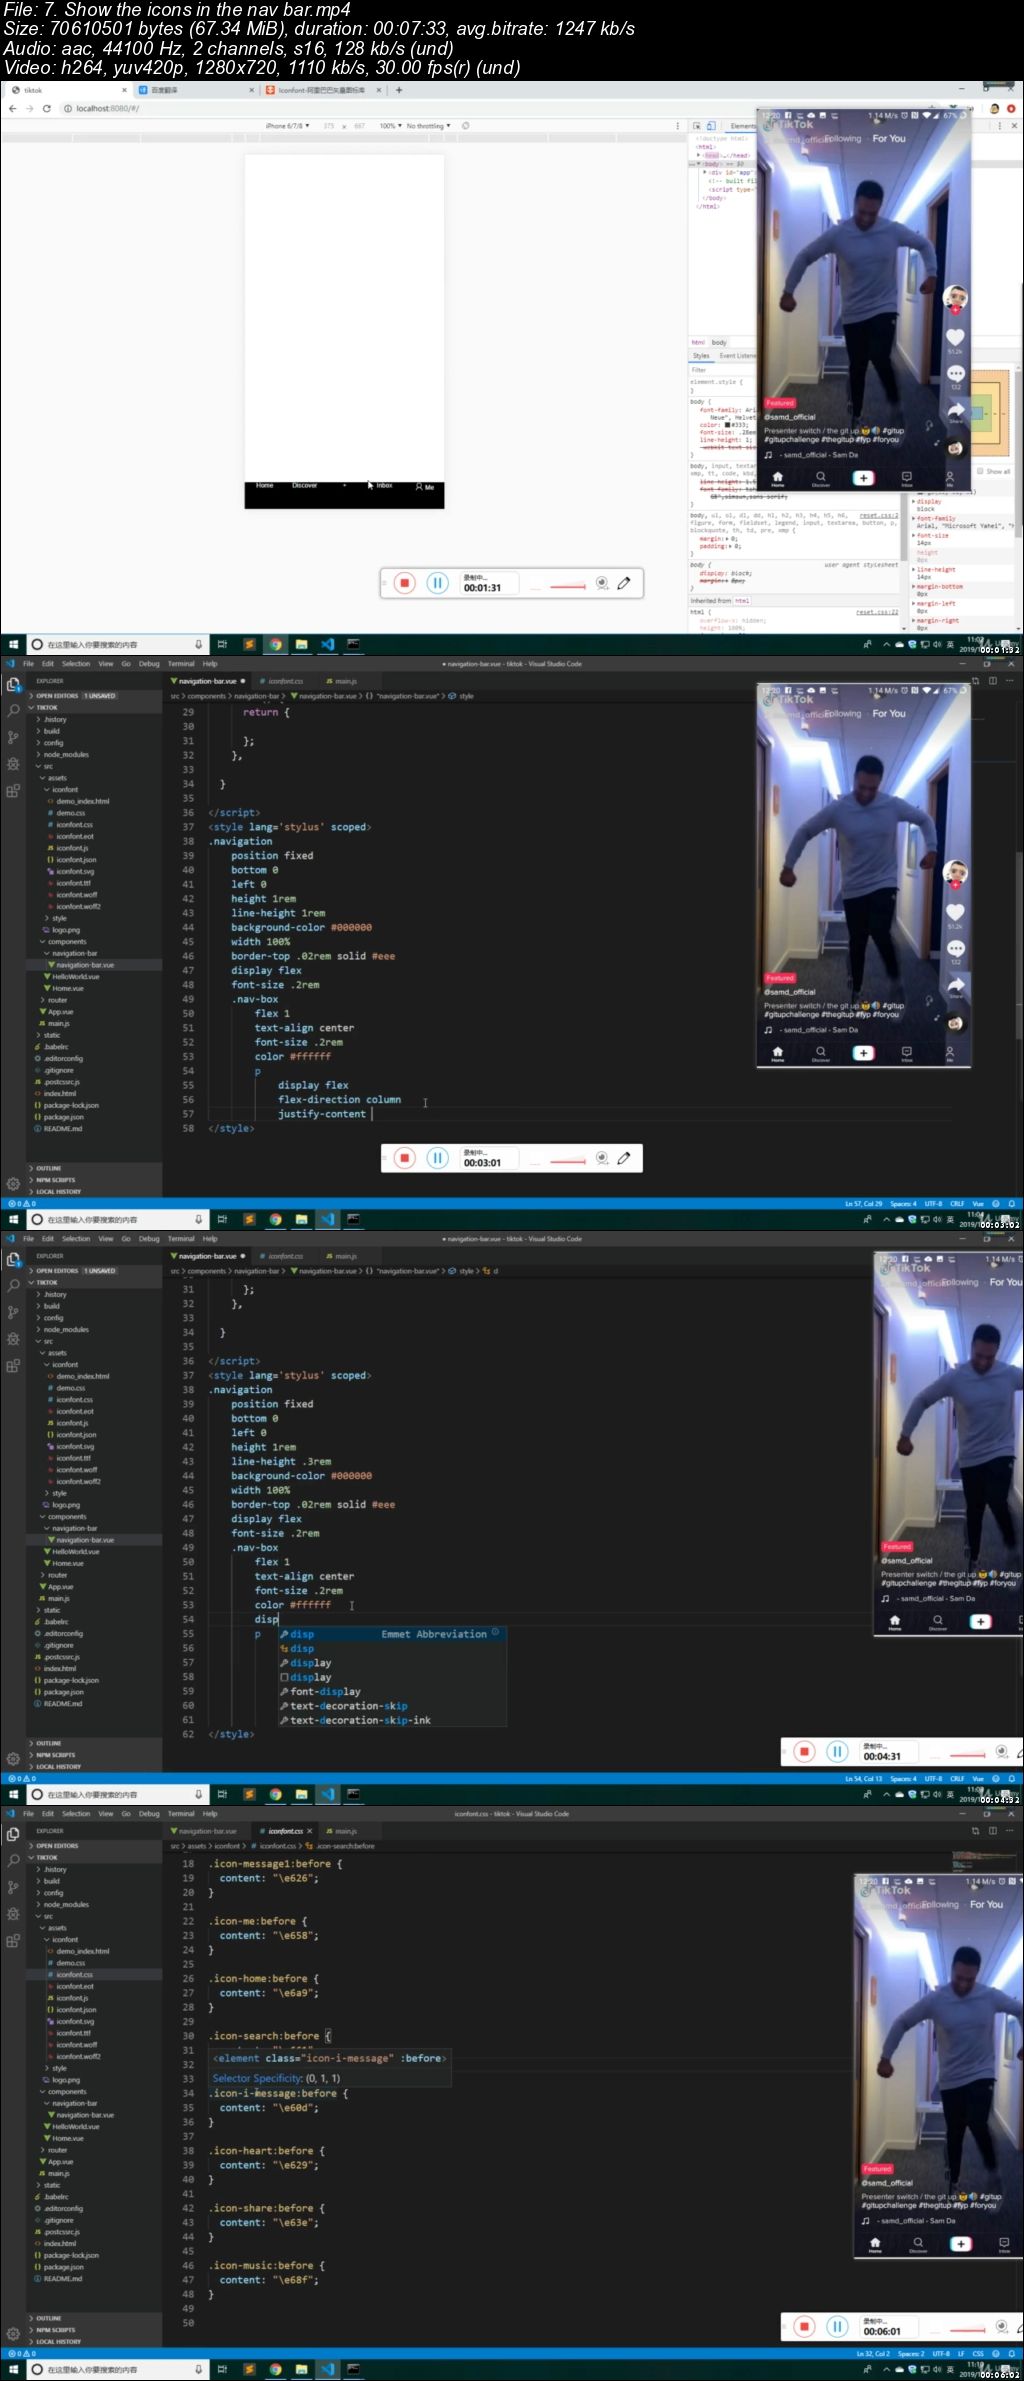Click the Selector Specificity link in hover tooltip
The width and height of the screenshot is (1024, 2381).
pyautogui.click(x=257, y=2078)
